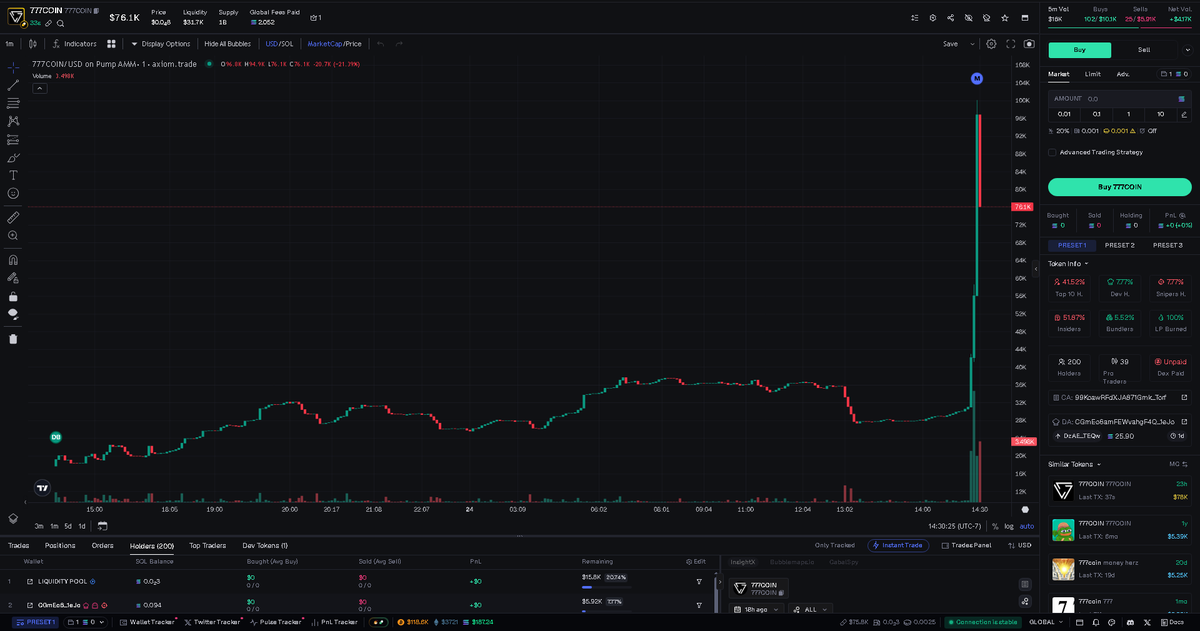Image resolution: width=1200 pixels, height=631 pixels.
Task: Select the 0.01 amount preset
Action: [x=1064, y=114]
